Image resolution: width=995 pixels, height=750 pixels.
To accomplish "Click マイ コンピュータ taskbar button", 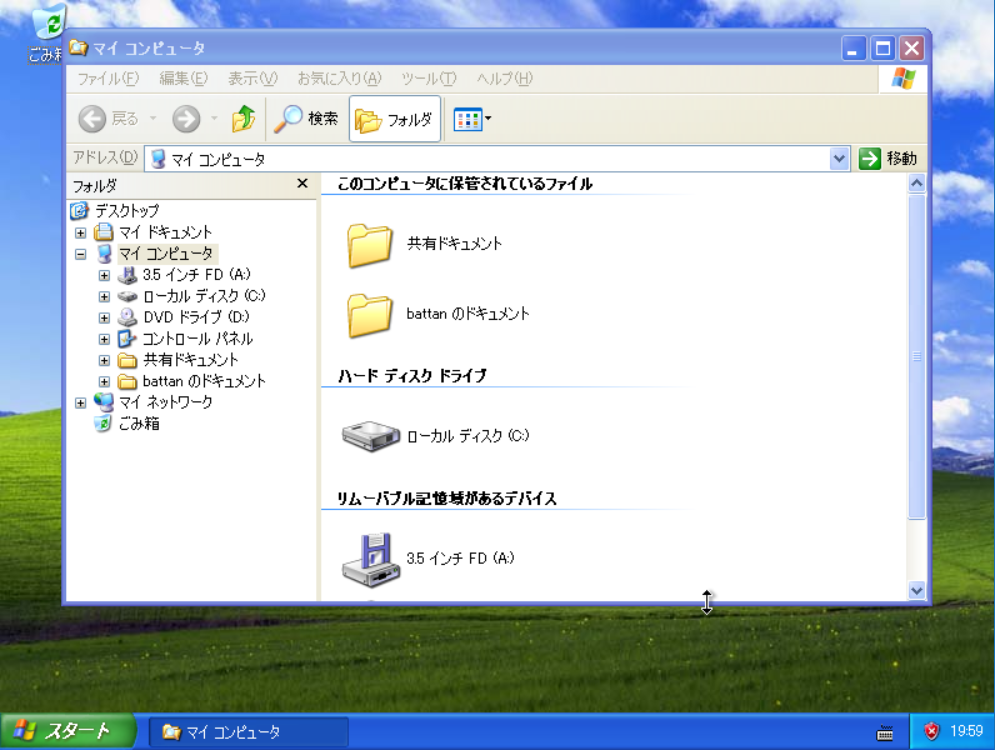I will click(248, 732).
